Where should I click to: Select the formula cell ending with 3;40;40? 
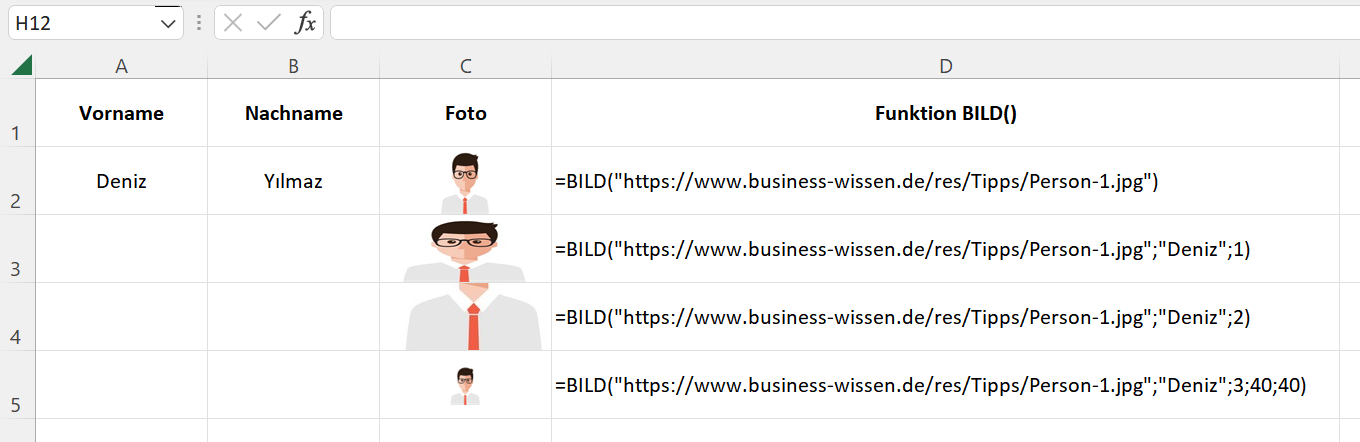pyautogui.click(x=946, y=385)
